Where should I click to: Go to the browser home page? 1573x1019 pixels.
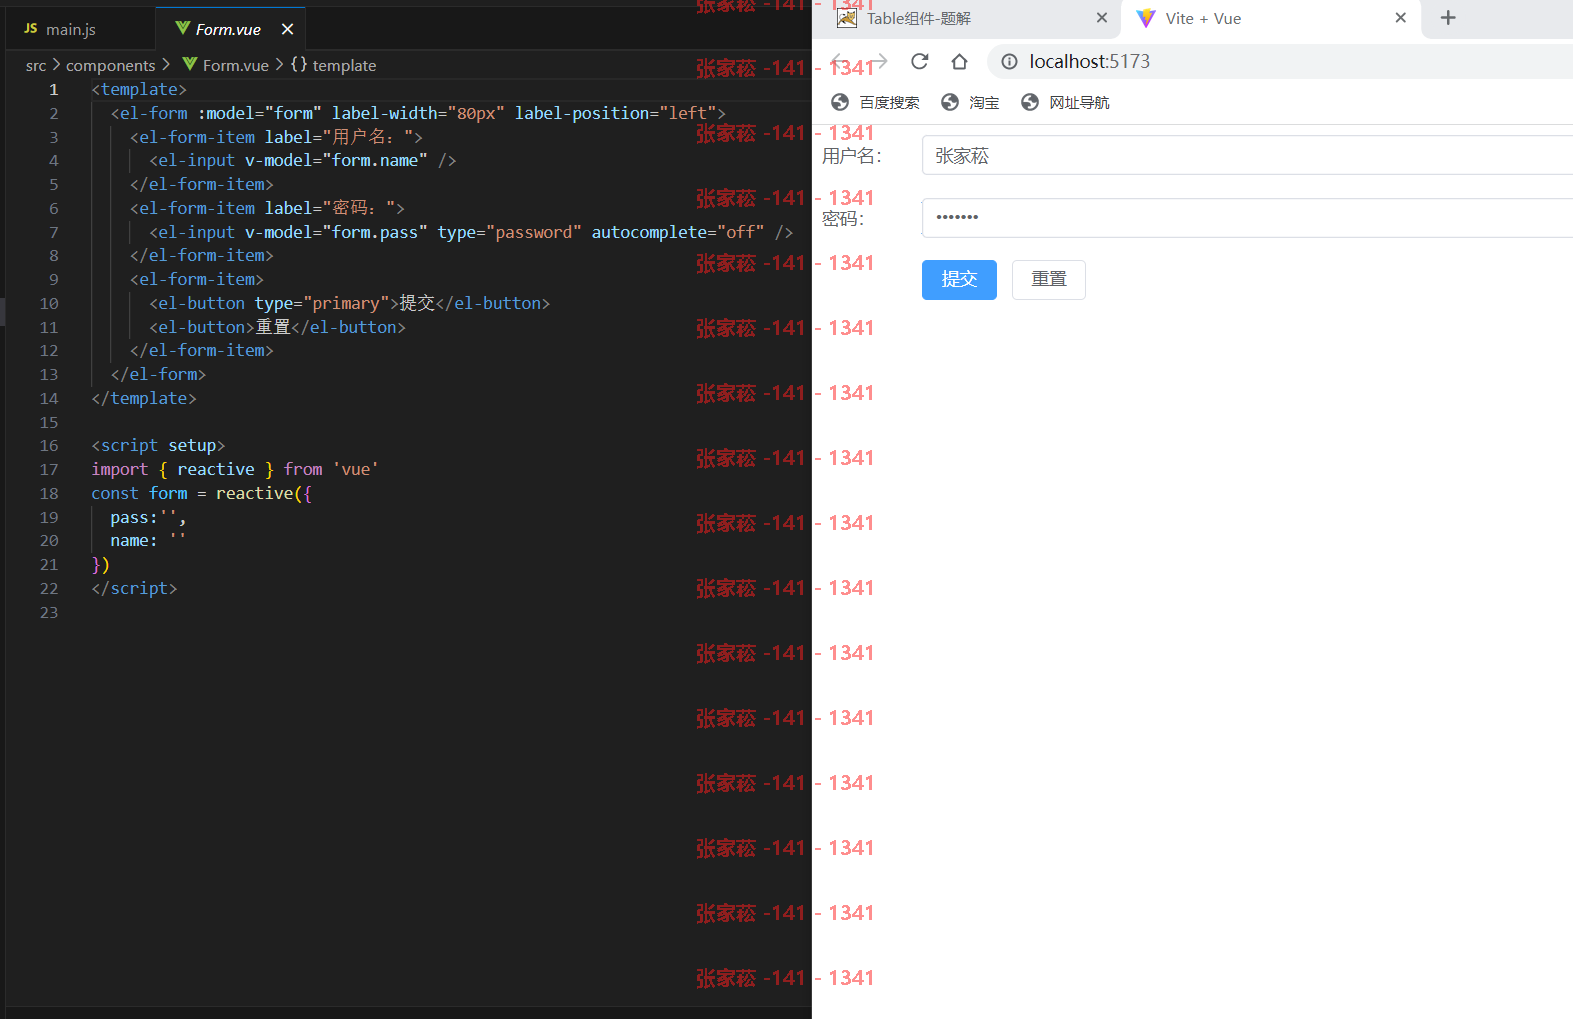(959, 61)
